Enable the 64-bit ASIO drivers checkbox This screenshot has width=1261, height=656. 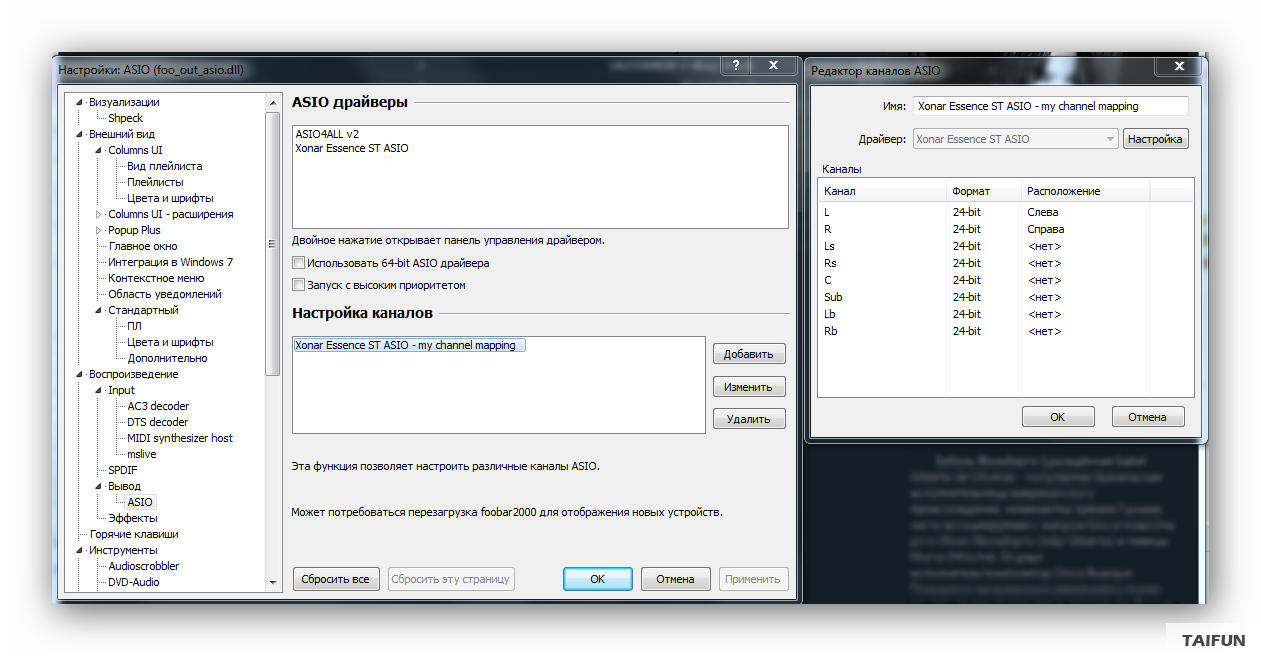click(x=298, y=263)
